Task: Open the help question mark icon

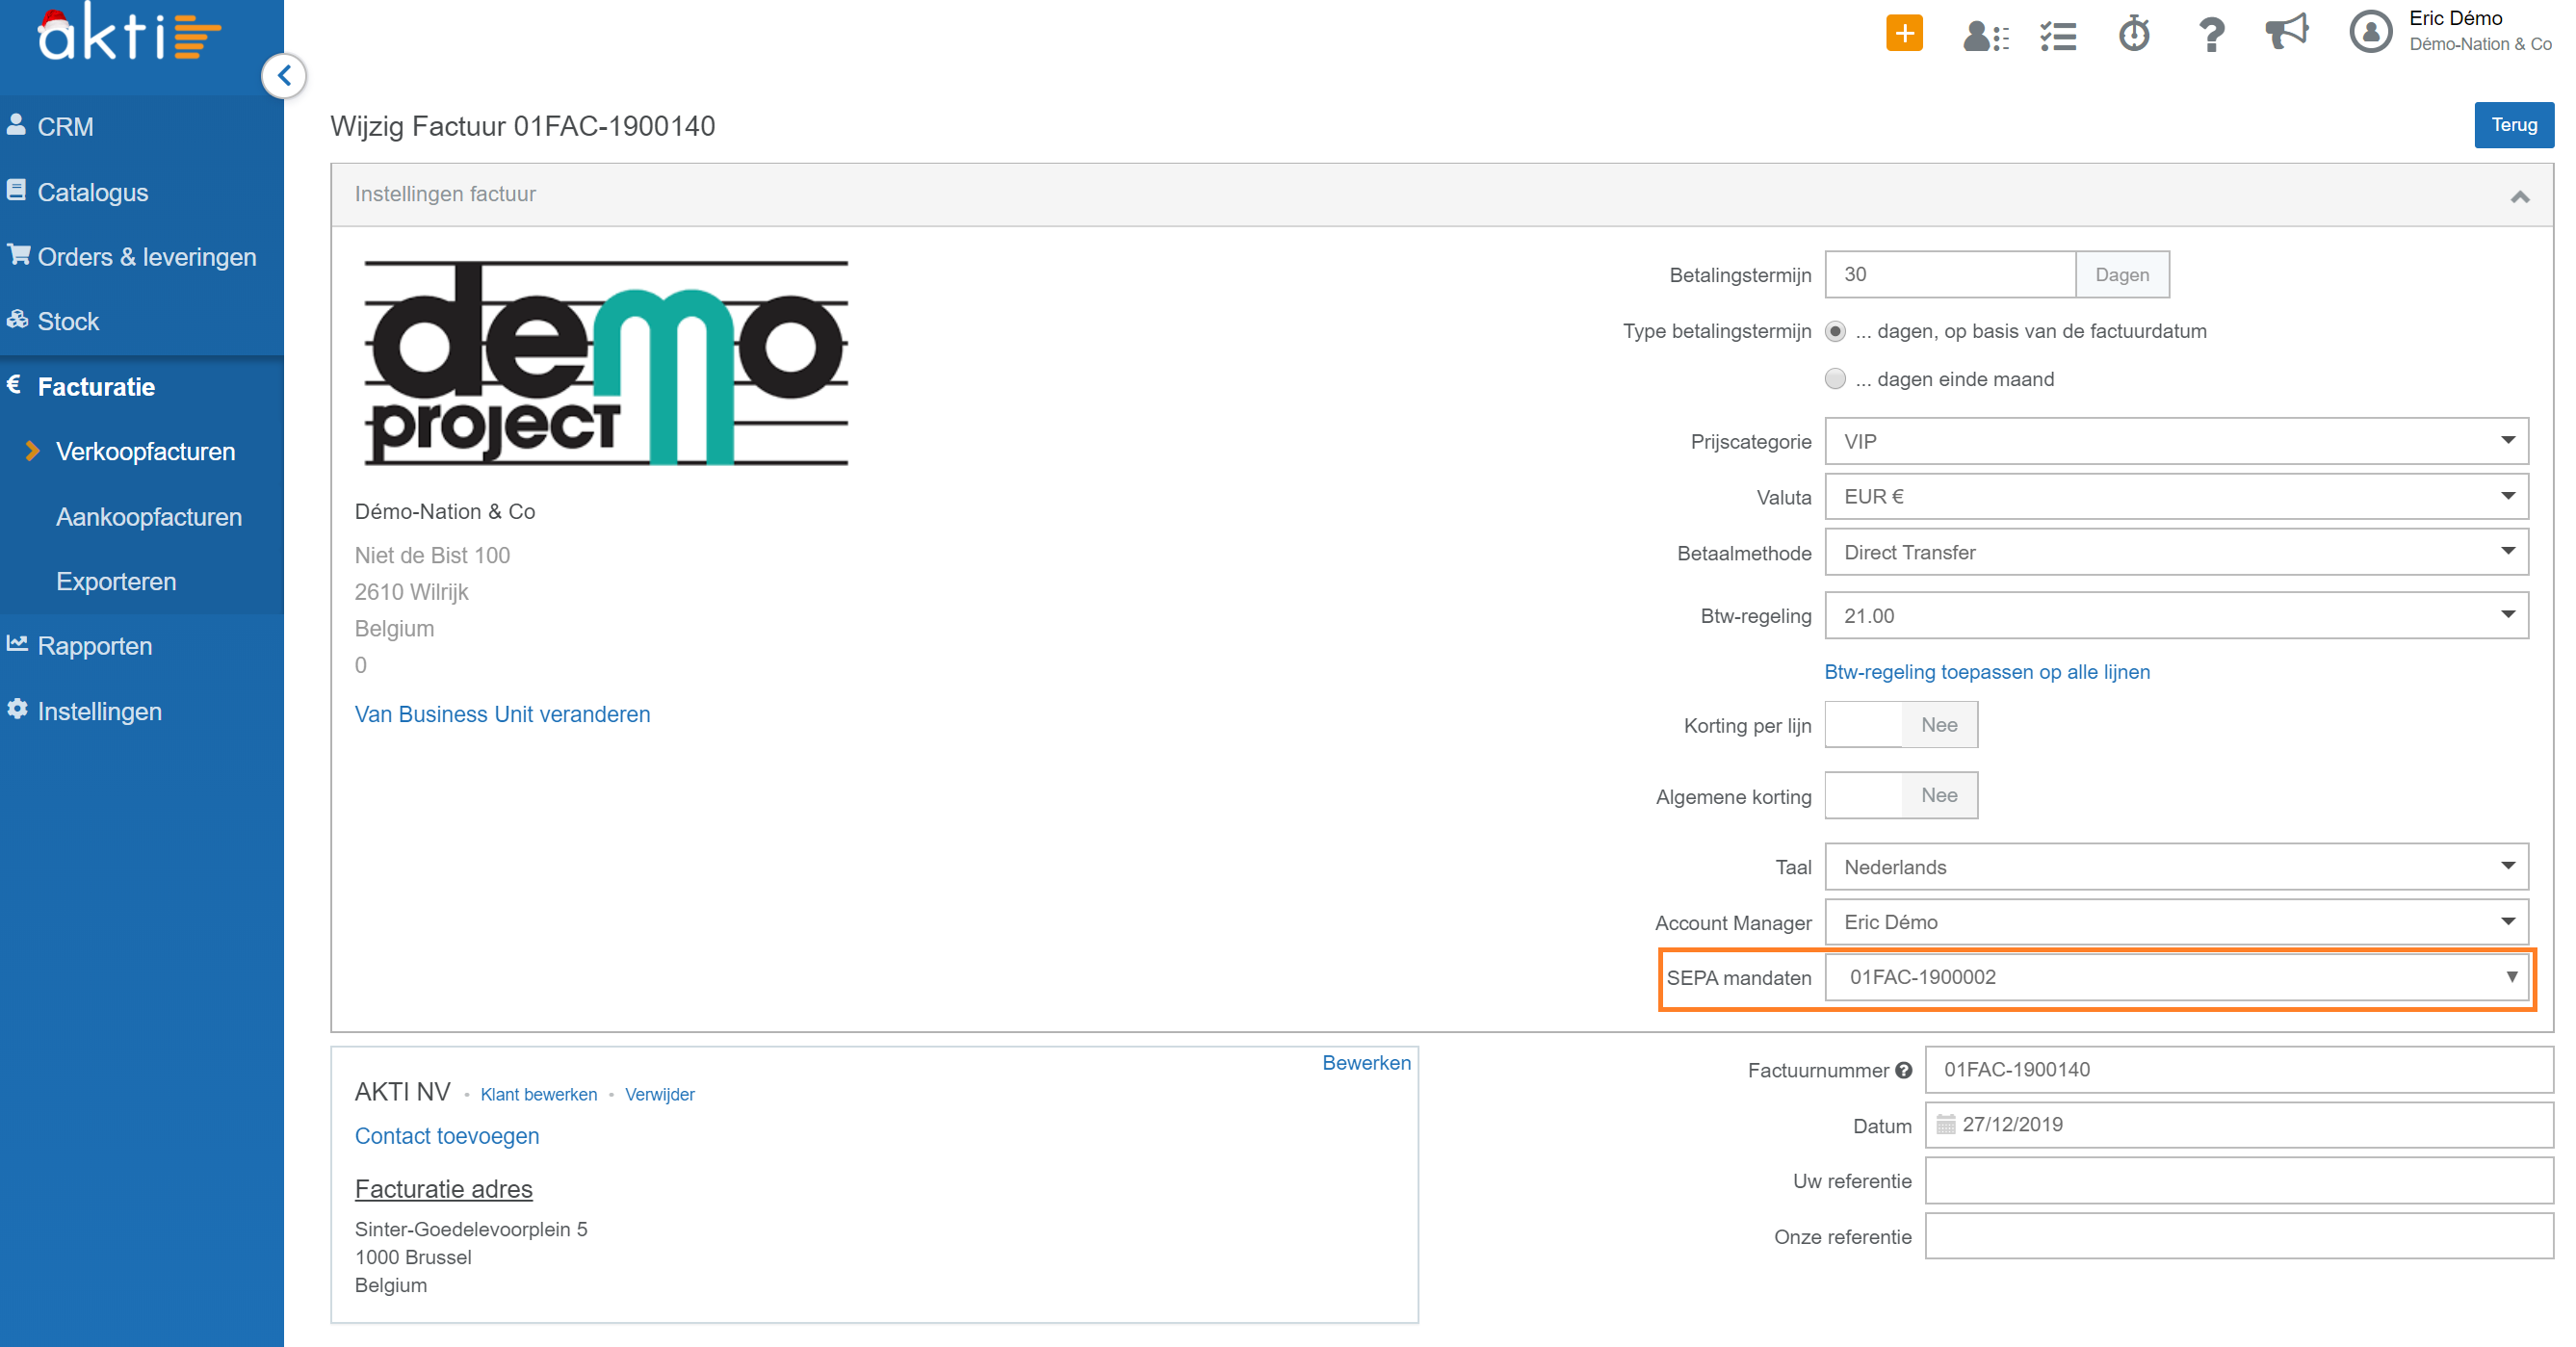Action: point(2211,35)
